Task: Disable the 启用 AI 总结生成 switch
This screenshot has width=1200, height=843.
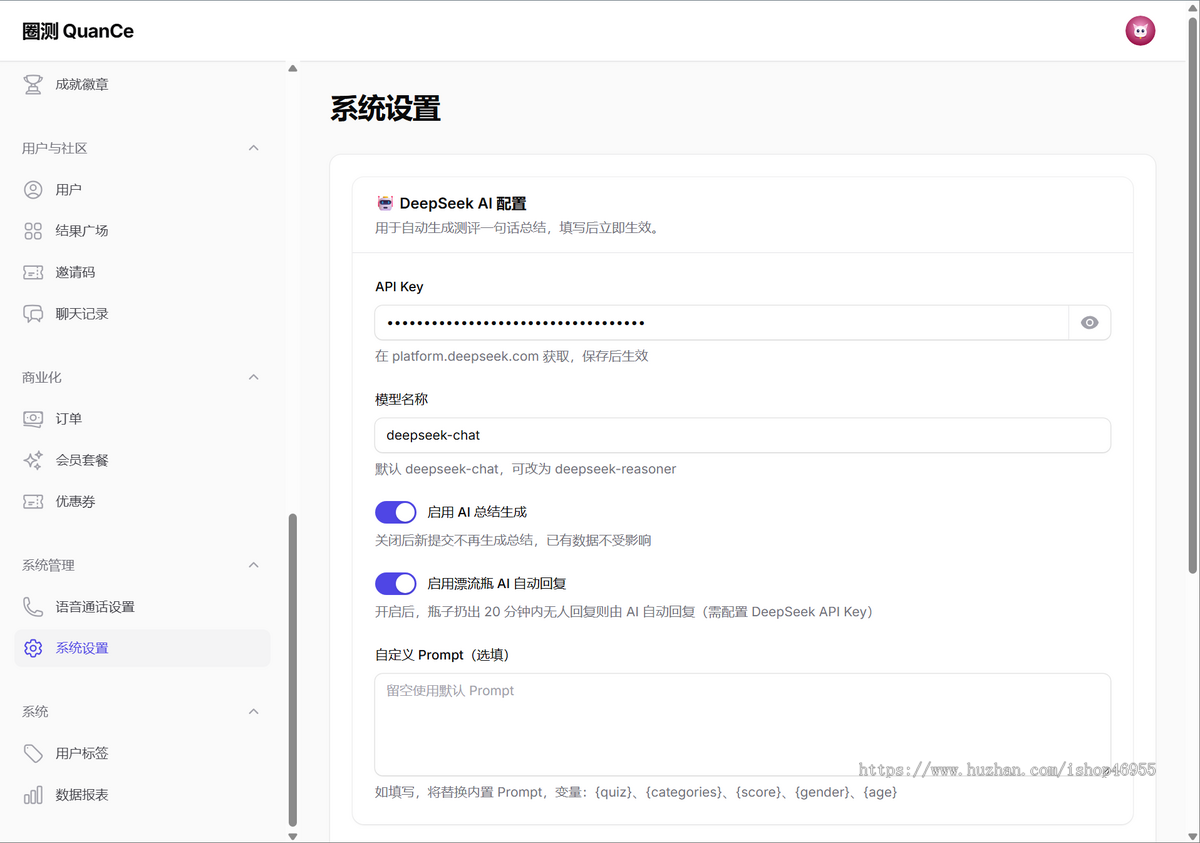Action: [396, 512]
